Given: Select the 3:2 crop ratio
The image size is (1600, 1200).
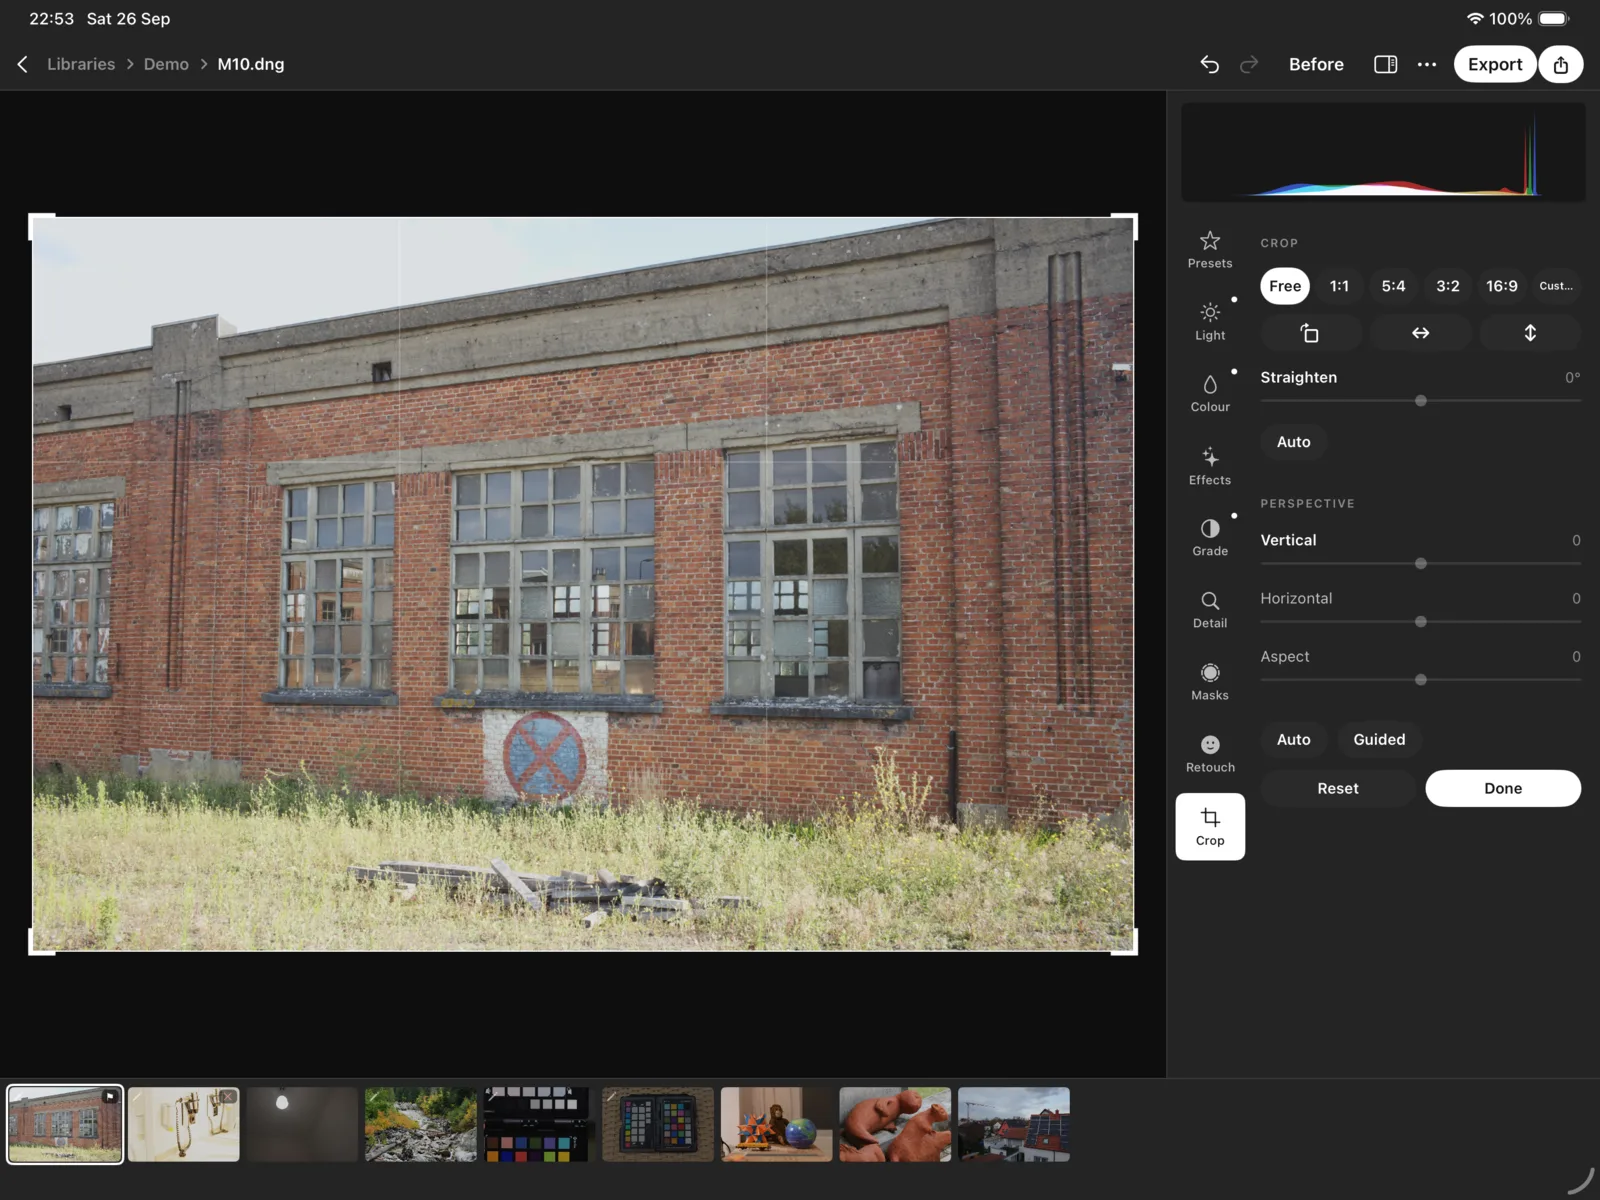Looking at the screenshot, I should [1448, 286].
